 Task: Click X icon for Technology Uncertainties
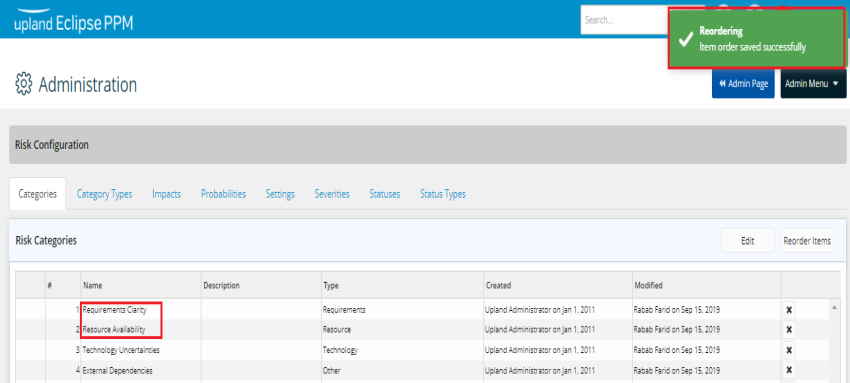click(x=789, y=350)
